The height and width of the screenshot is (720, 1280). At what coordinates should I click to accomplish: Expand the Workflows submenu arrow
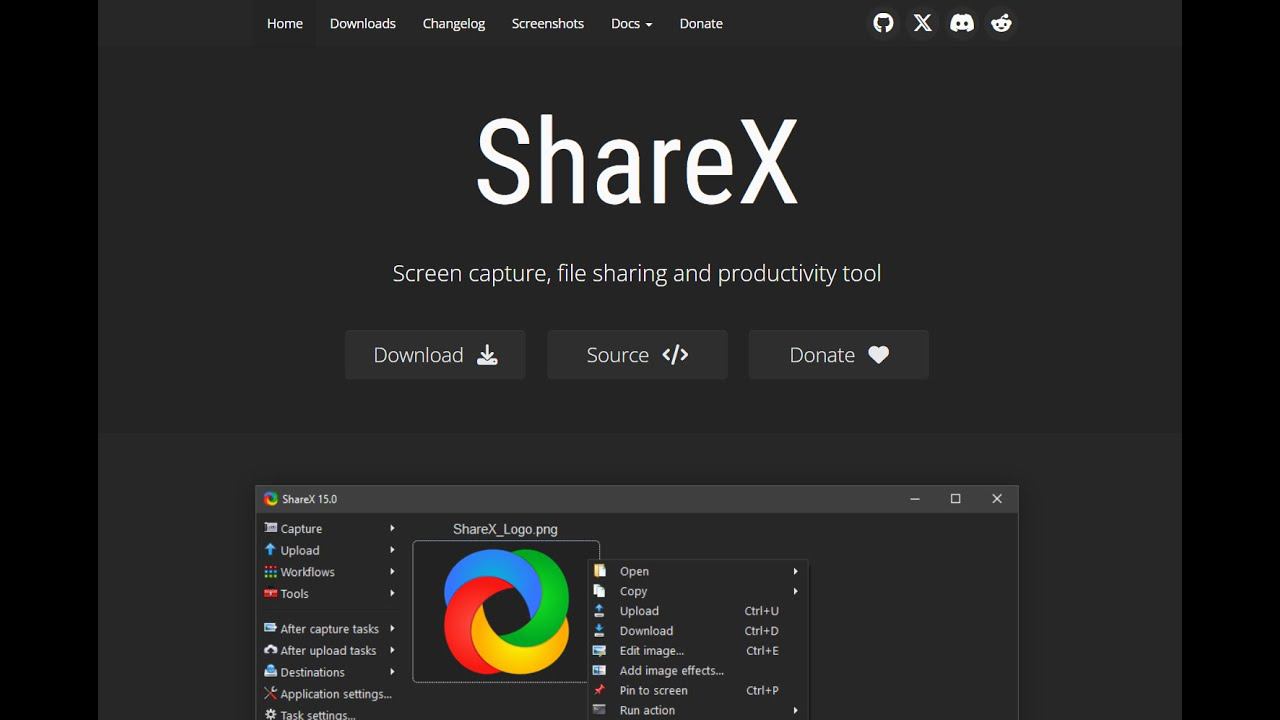click(392, 572)
